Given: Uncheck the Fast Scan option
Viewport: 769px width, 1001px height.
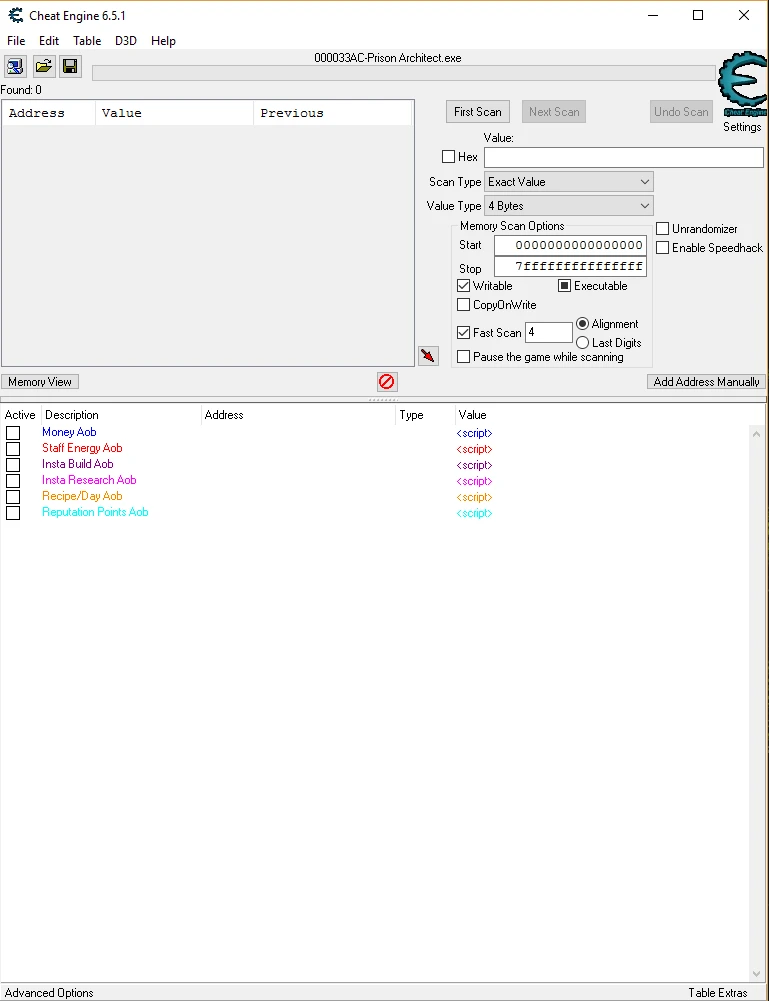Looking at the screenshot, I should tap(463, 332).
